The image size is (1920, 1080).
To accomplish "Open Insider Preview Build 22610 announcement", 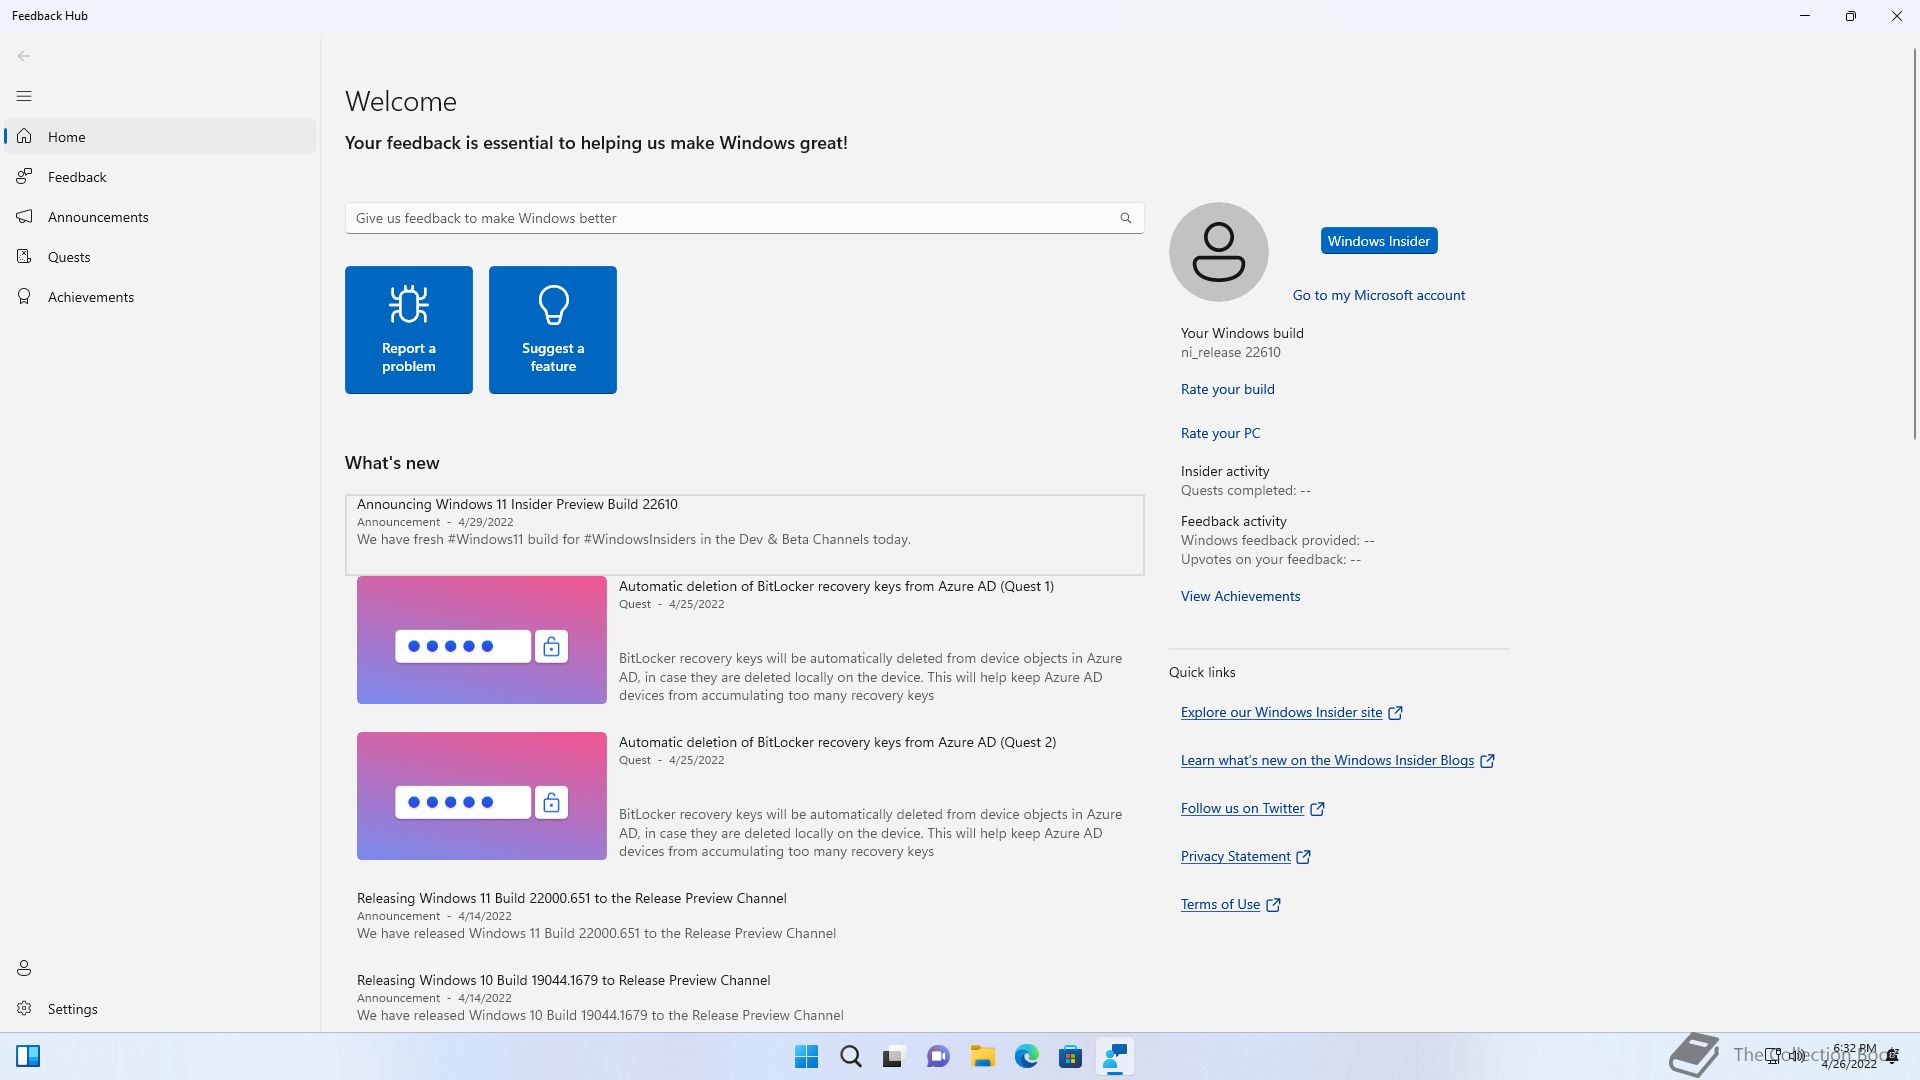I will (744, 534).
